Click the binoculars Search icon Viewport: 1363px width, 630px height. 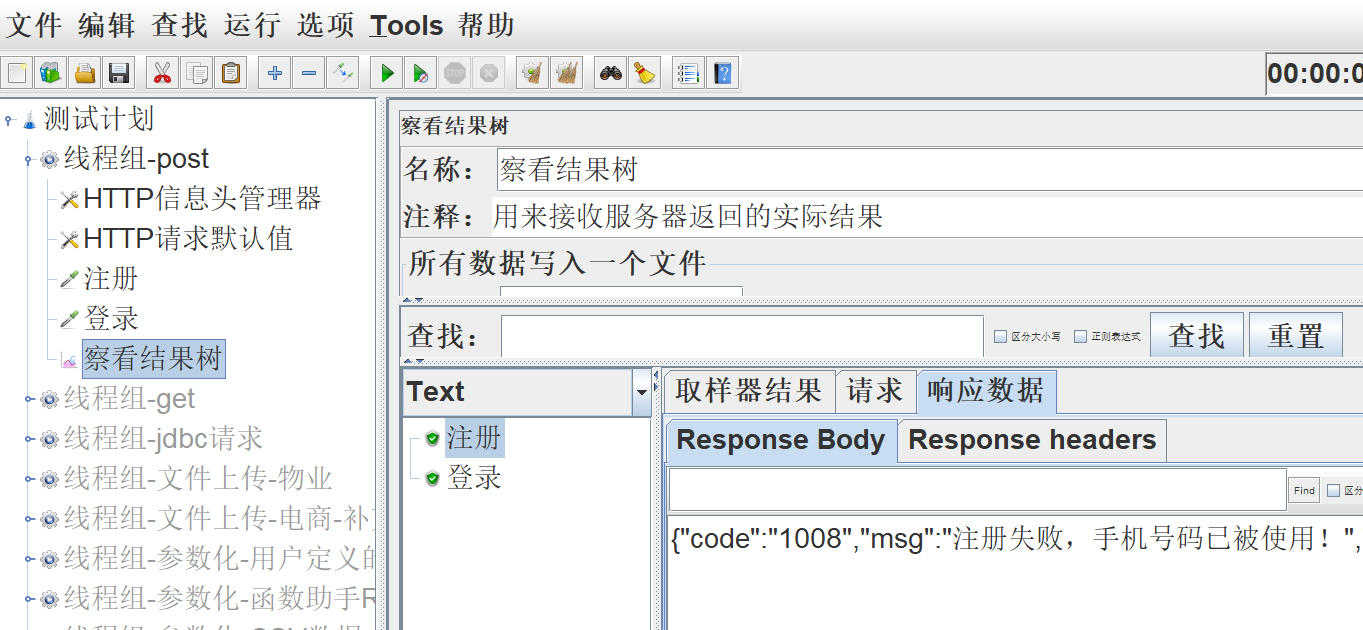[x=610, y=73]
